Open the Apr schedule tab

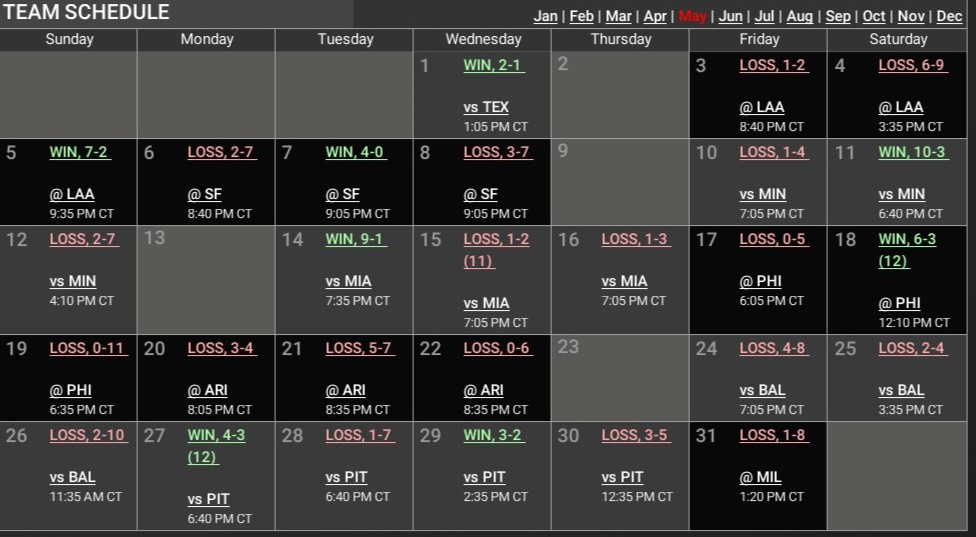pyautogui.click(x=655, y=16)
